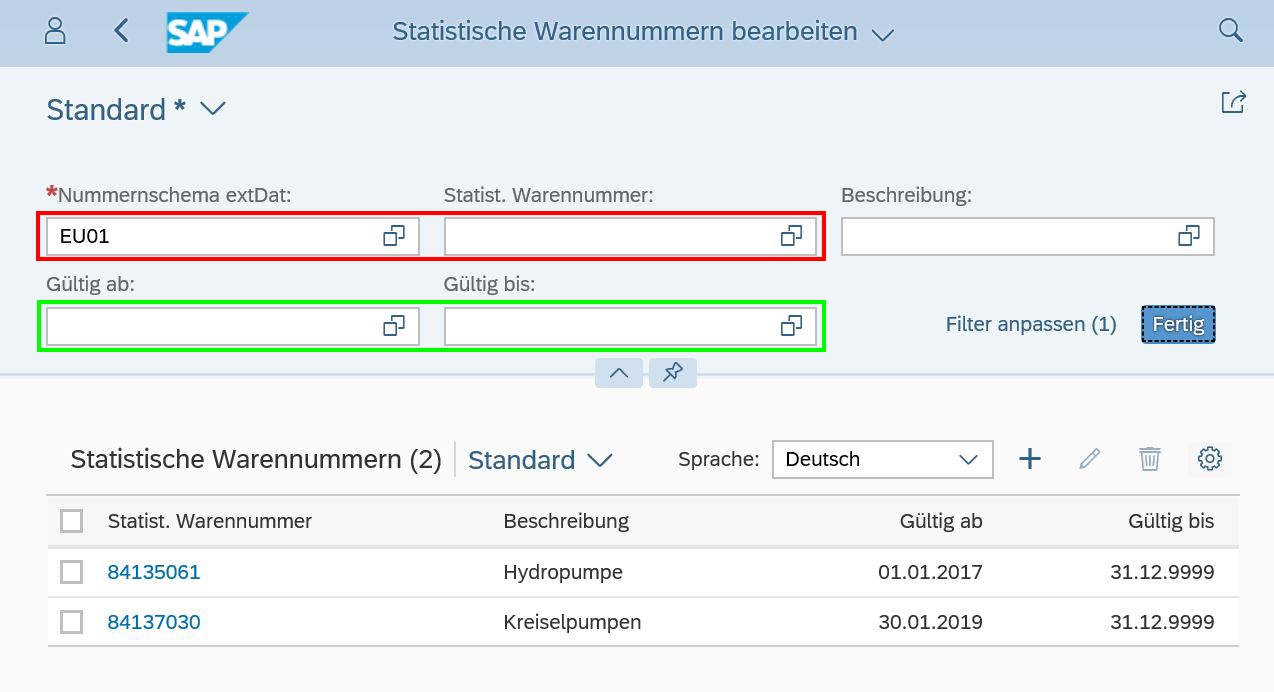
Task: Click the SAP logo
Action: (x=206, y=32)
